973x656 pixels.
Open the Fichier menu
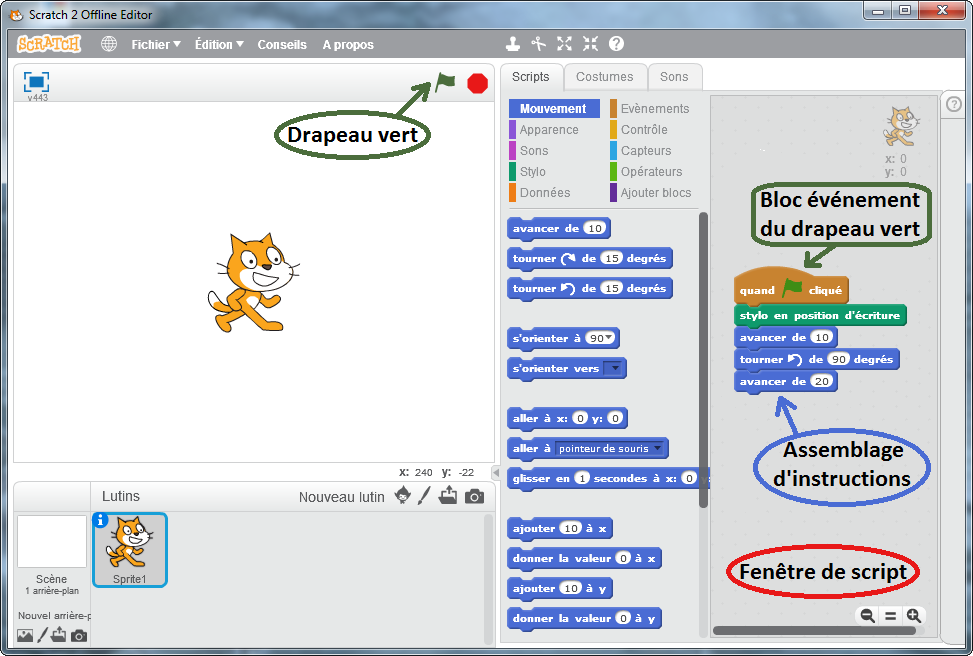click(x=156, y=45)
